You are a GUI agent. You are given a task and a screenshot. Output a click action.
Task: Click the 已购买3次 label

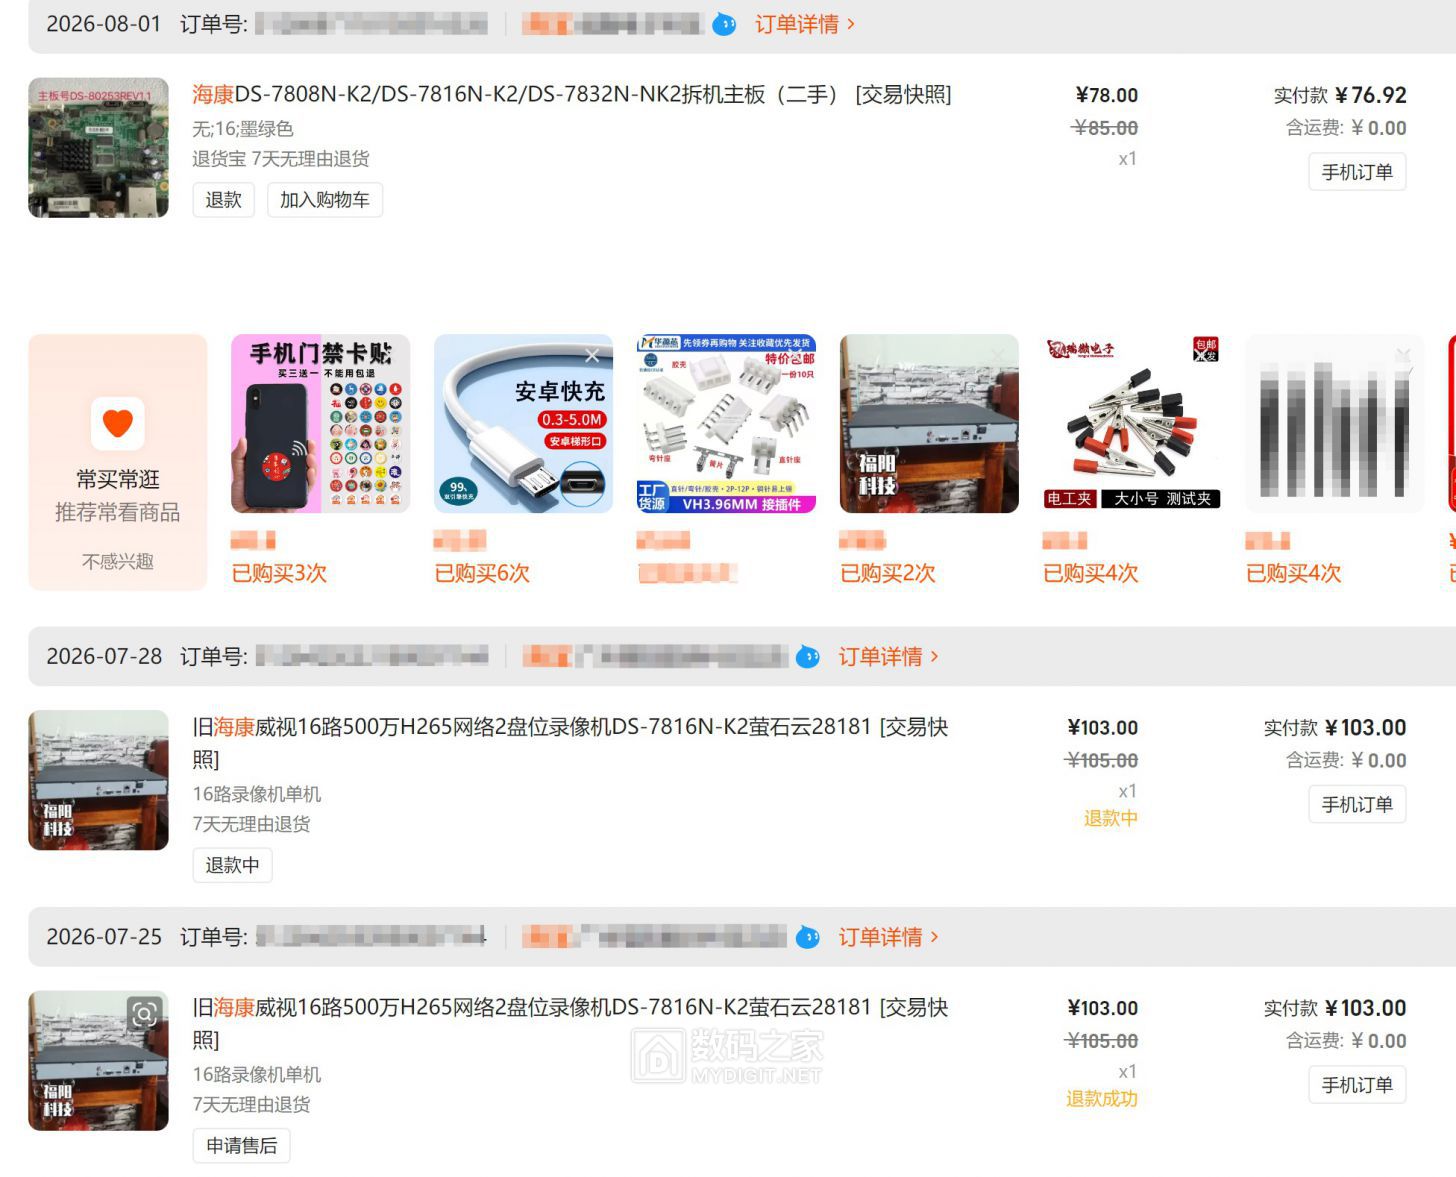(279, 573)
